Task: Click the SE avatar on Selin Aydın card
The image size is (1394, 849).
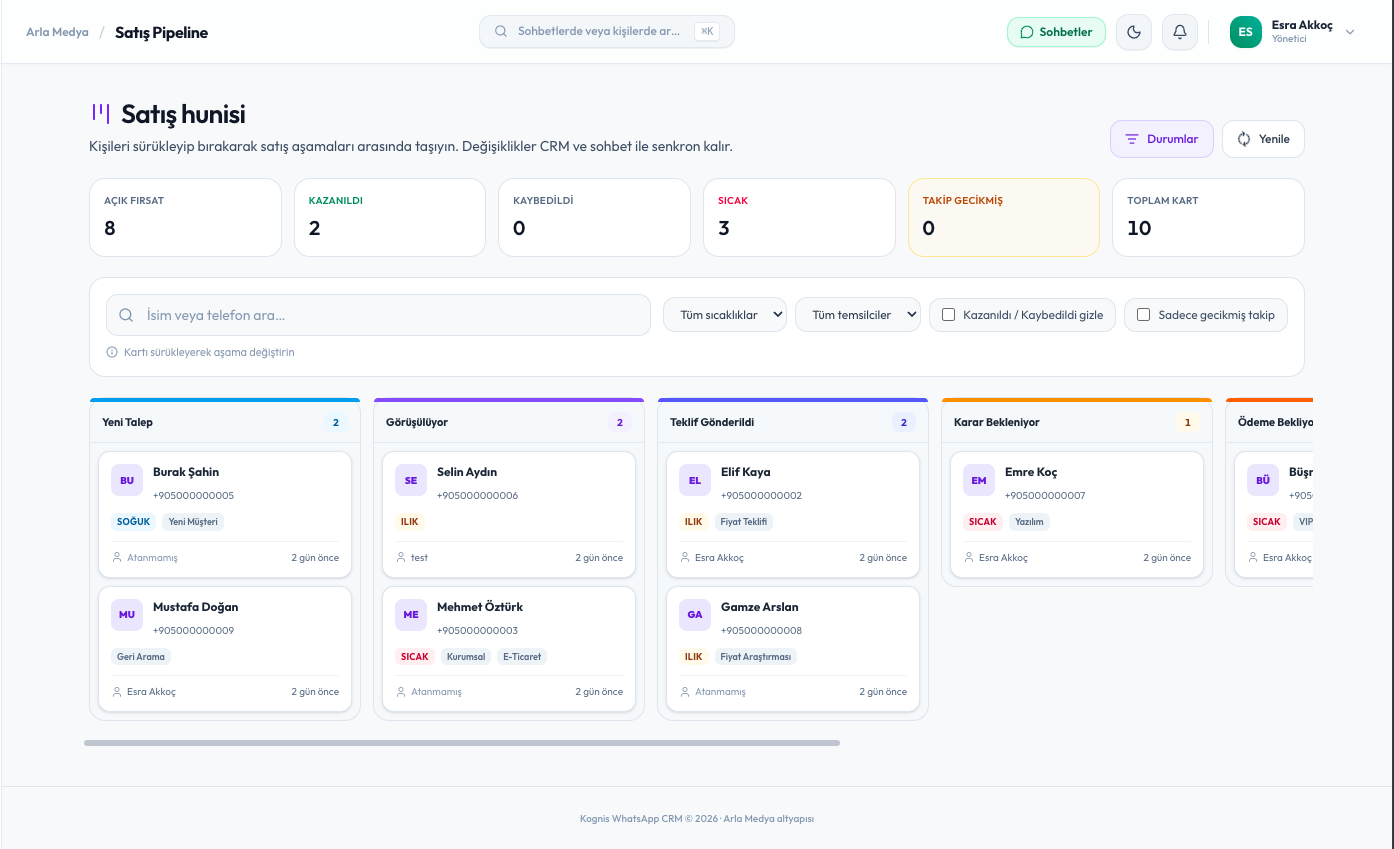Action: [x=411, y=480]
